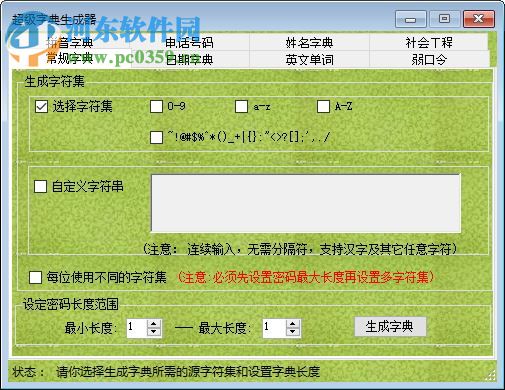Open the 日期字典 tab
Image resolution: width=505 pixels, height=390 pixels.
coord(189,60)
